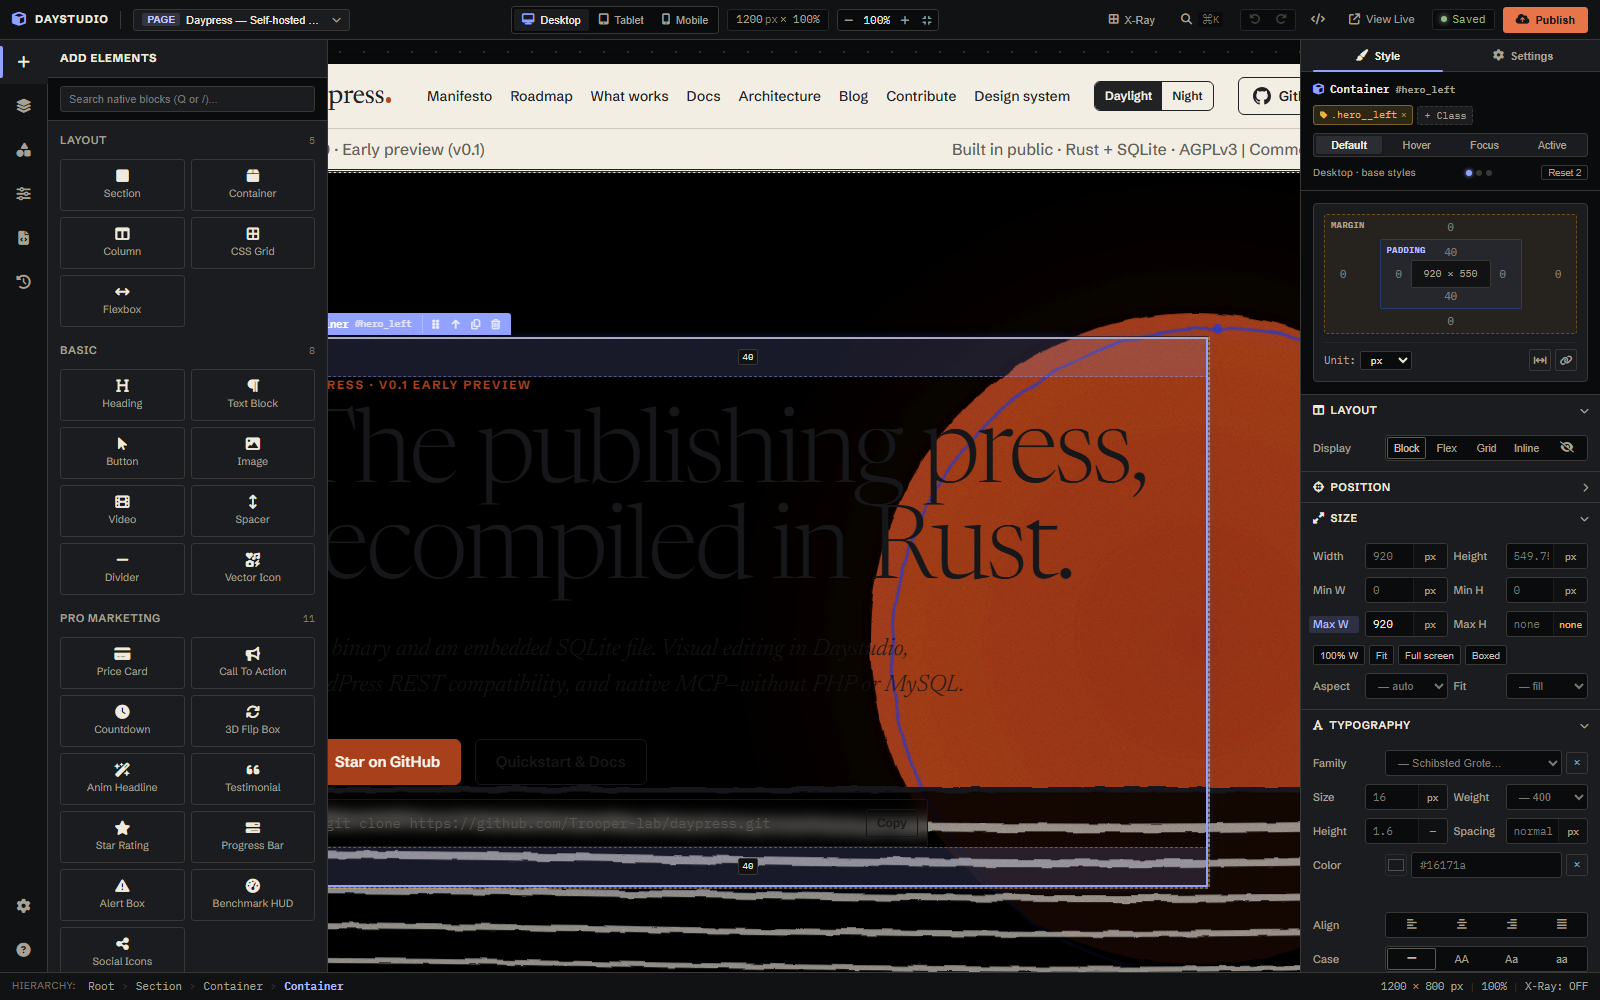Insert a Benchmark HUD element
Image resolution: width=1600 pixels, height=1000 pixels.
[x=253, y=894]
